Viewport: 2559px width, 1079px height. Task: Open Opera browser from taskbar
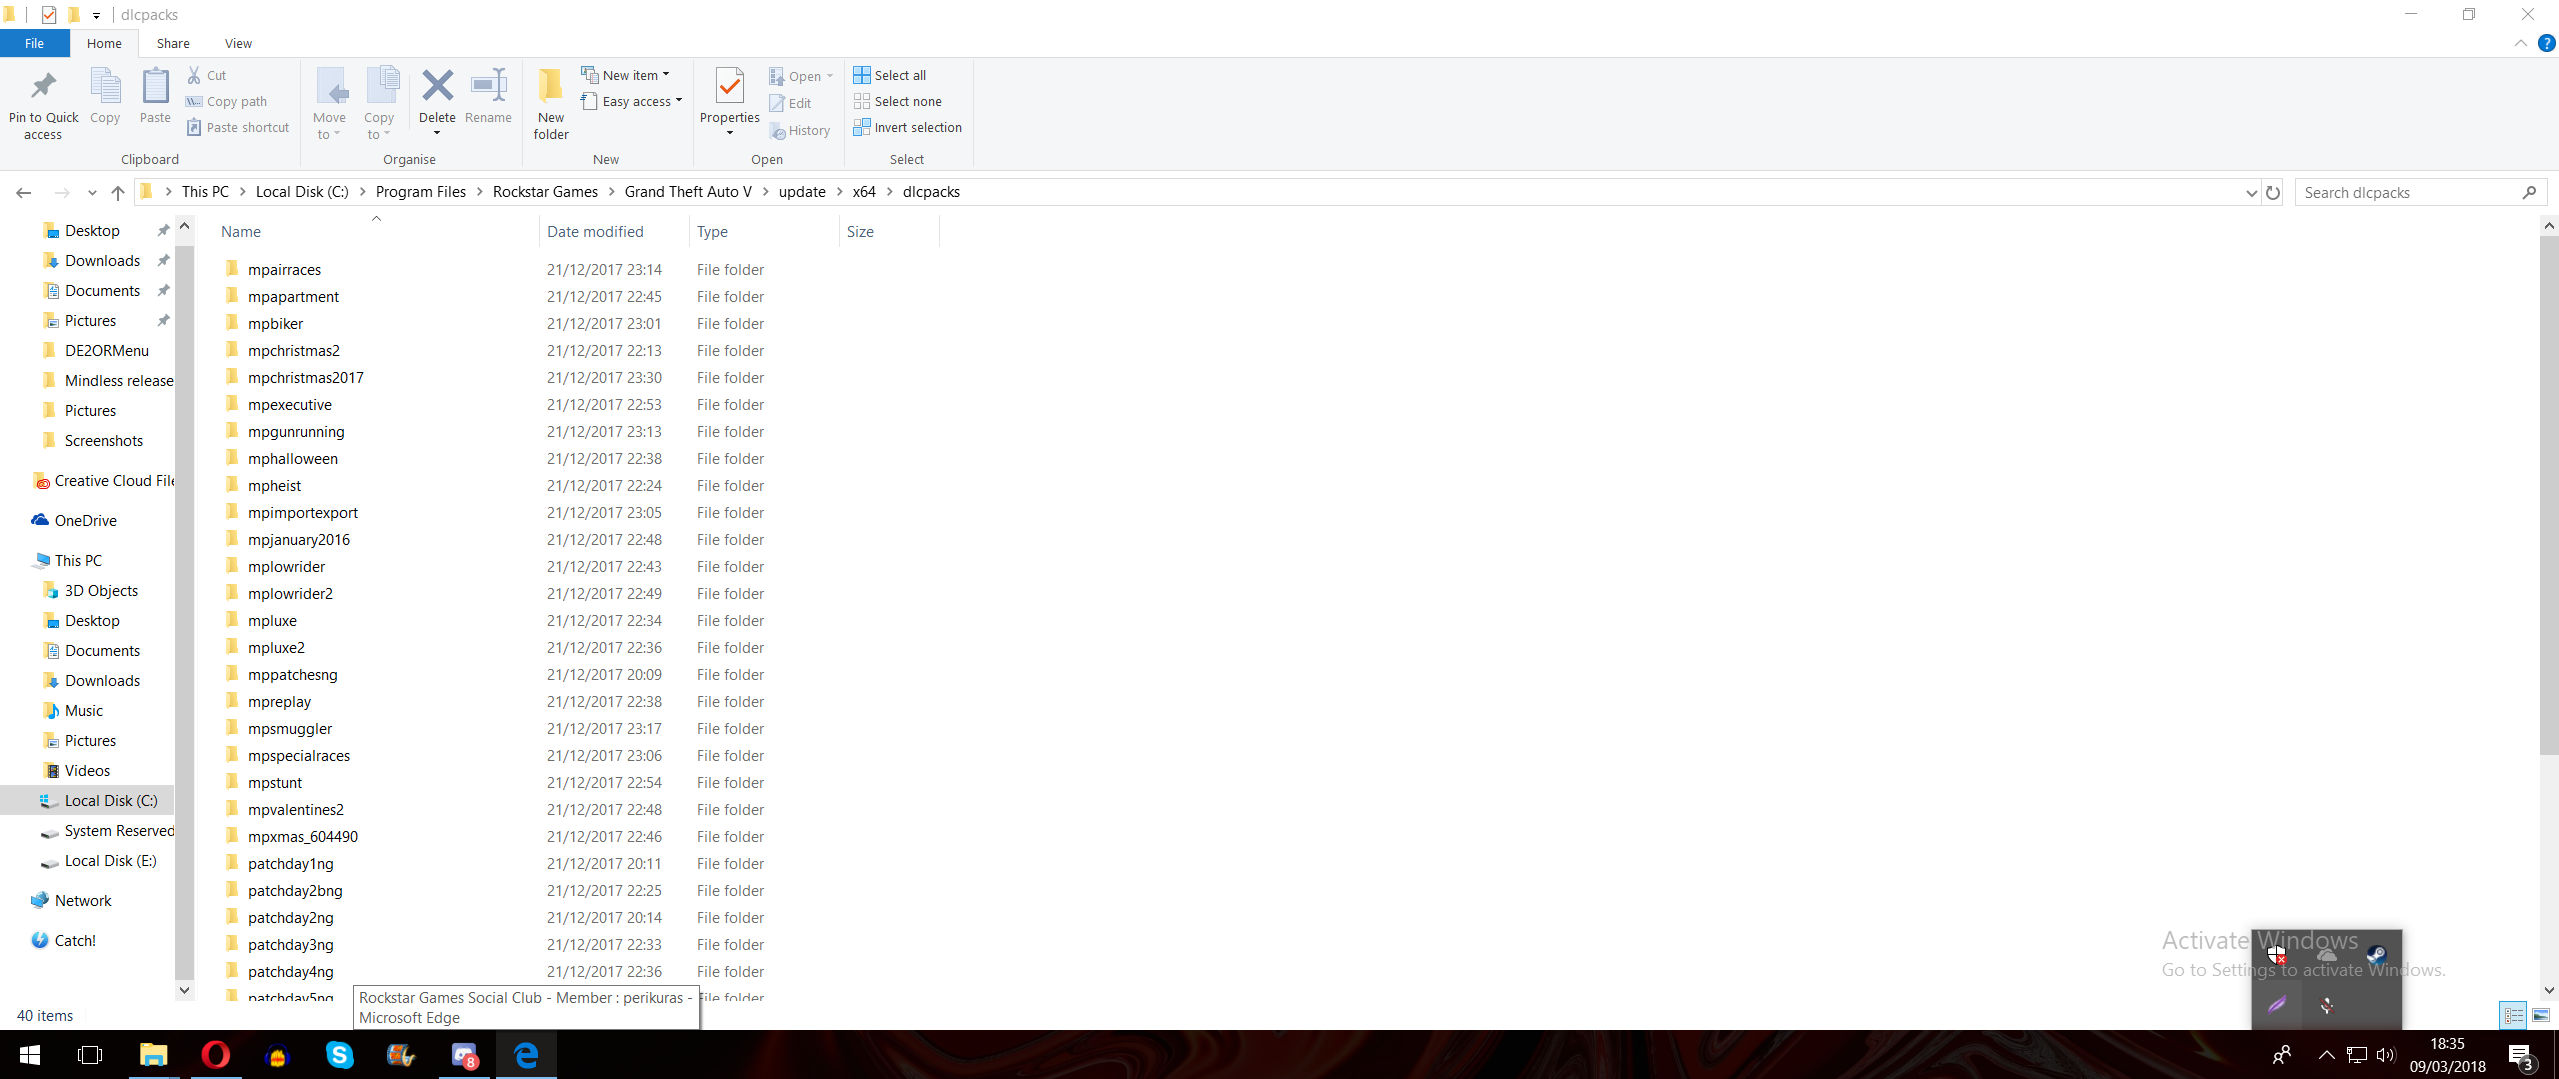pyautogui.click(x=215, y=1054)
